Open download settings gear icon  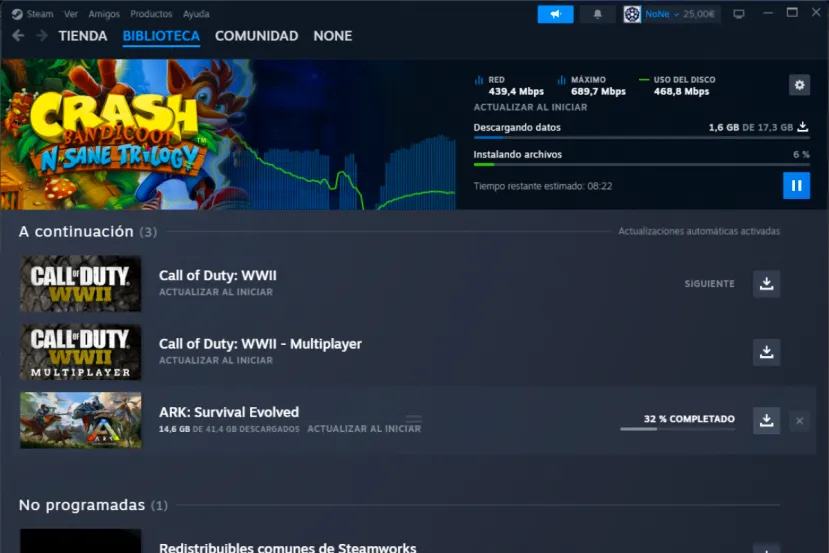pyautogui.click(x=799, y=85)
